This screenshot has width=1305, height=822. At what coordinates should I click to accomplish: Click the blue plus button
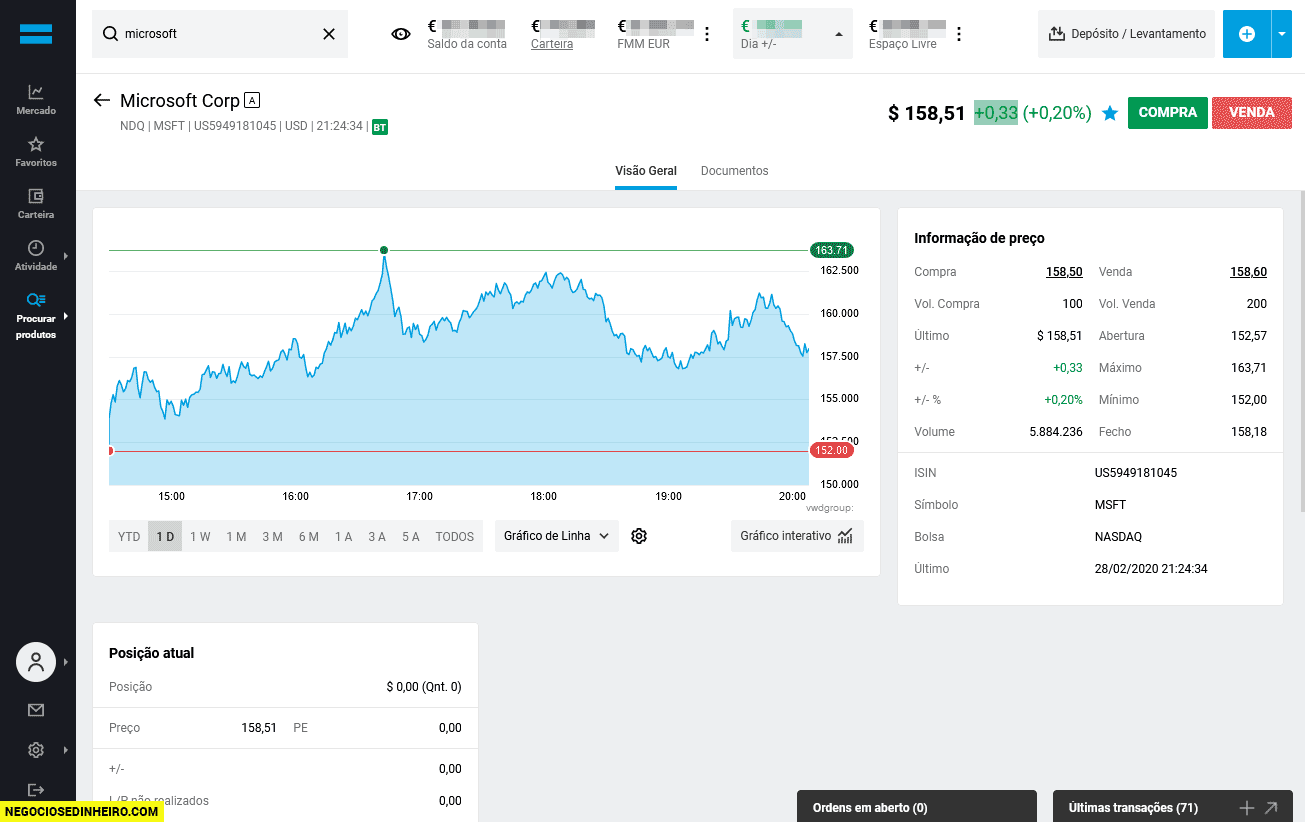point(1247,34)
